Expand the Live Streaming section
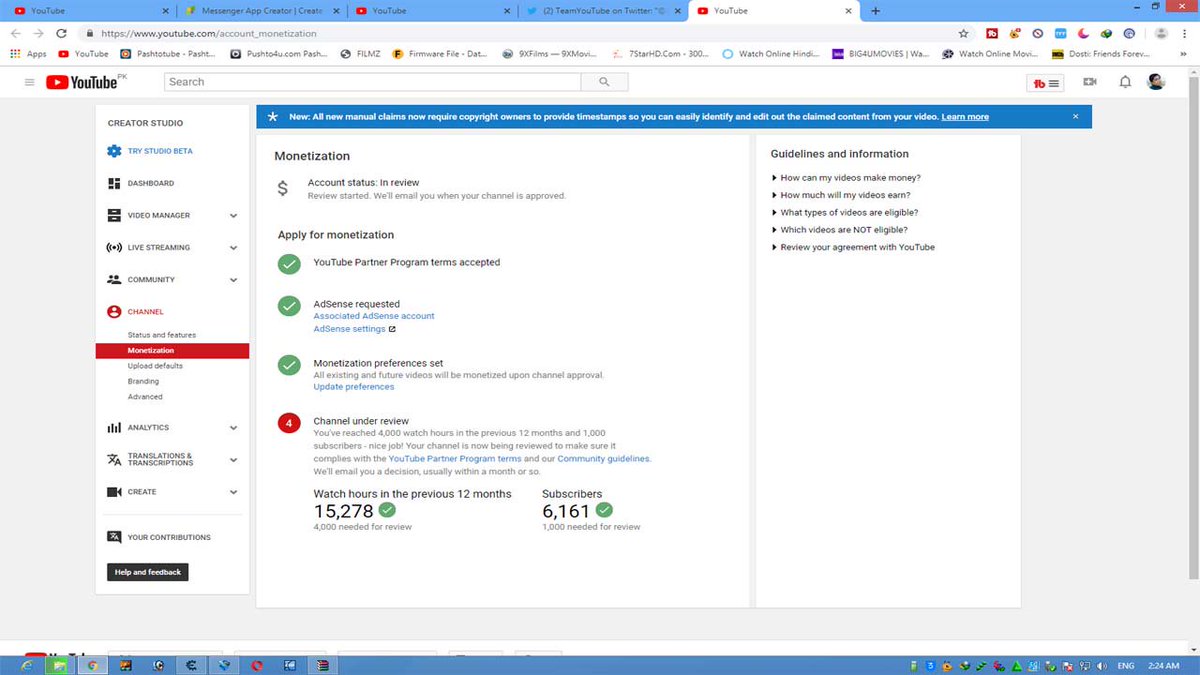 point(233,247)
